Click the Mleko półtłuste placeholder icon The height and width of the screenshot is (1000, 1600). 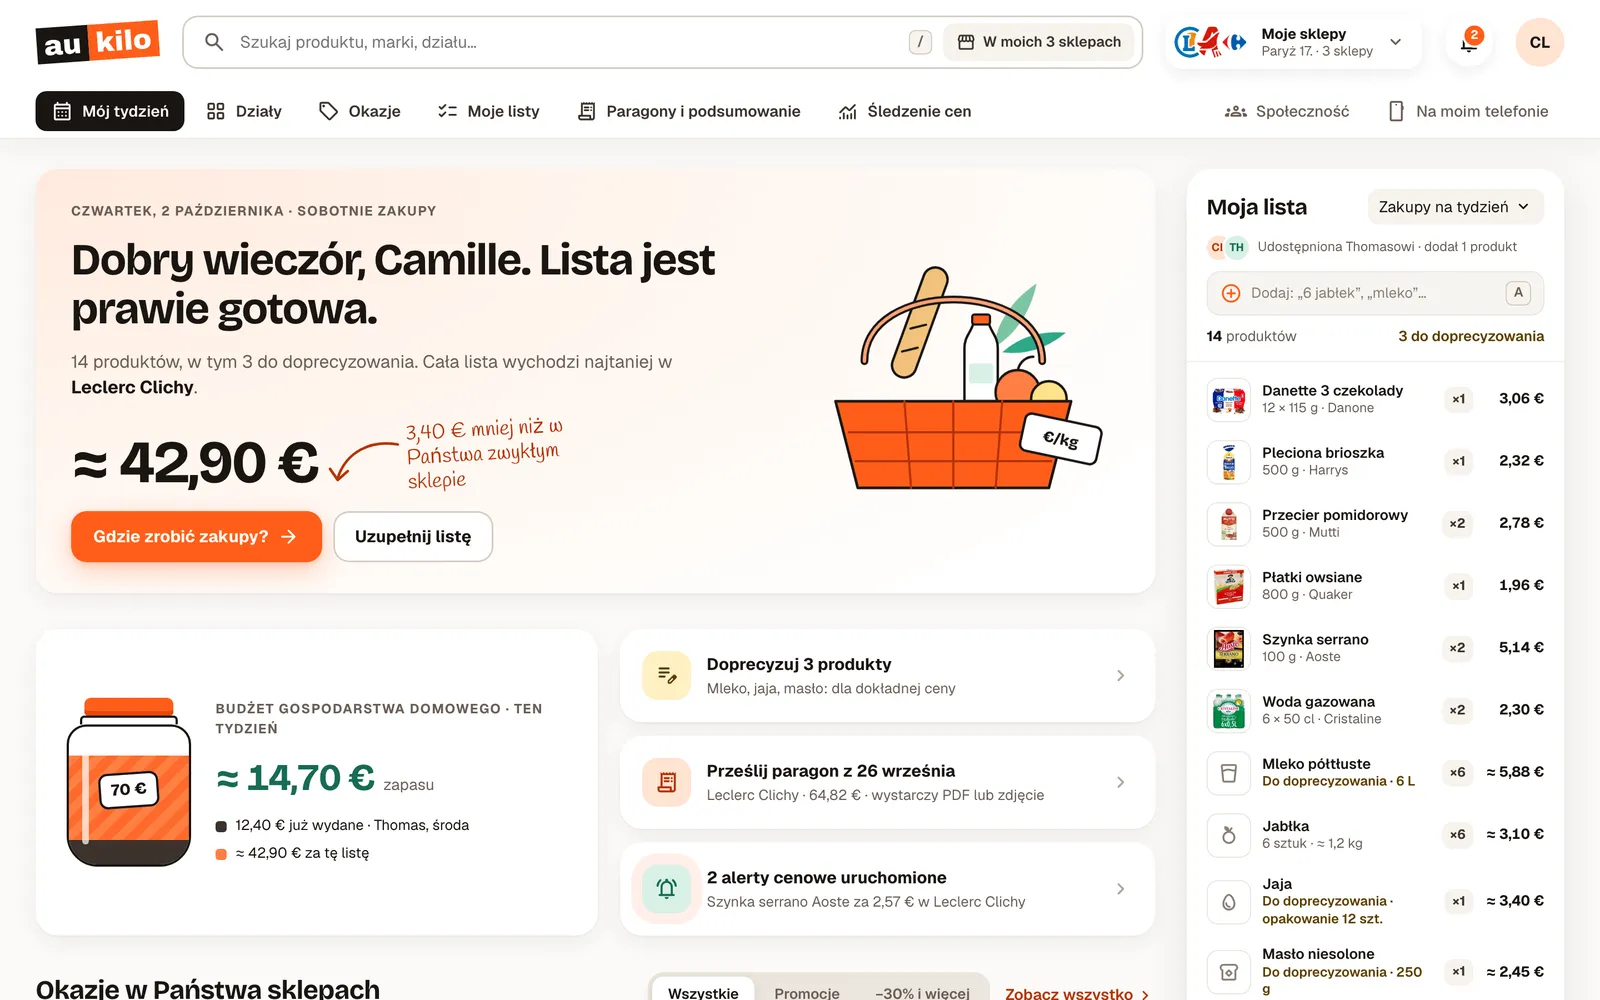1229,772
